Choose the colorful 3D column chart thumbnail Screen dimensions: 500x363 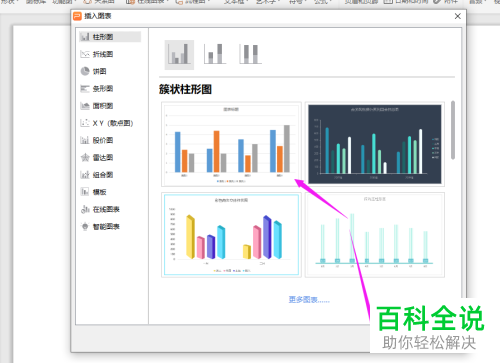point(231,235)
